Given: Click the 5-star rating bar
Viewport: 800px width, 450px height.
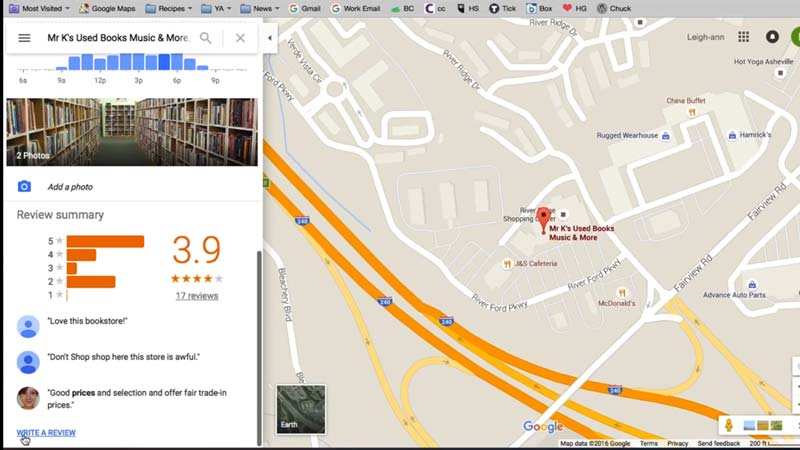Looking at the screenshot, I should click(105, 241).
